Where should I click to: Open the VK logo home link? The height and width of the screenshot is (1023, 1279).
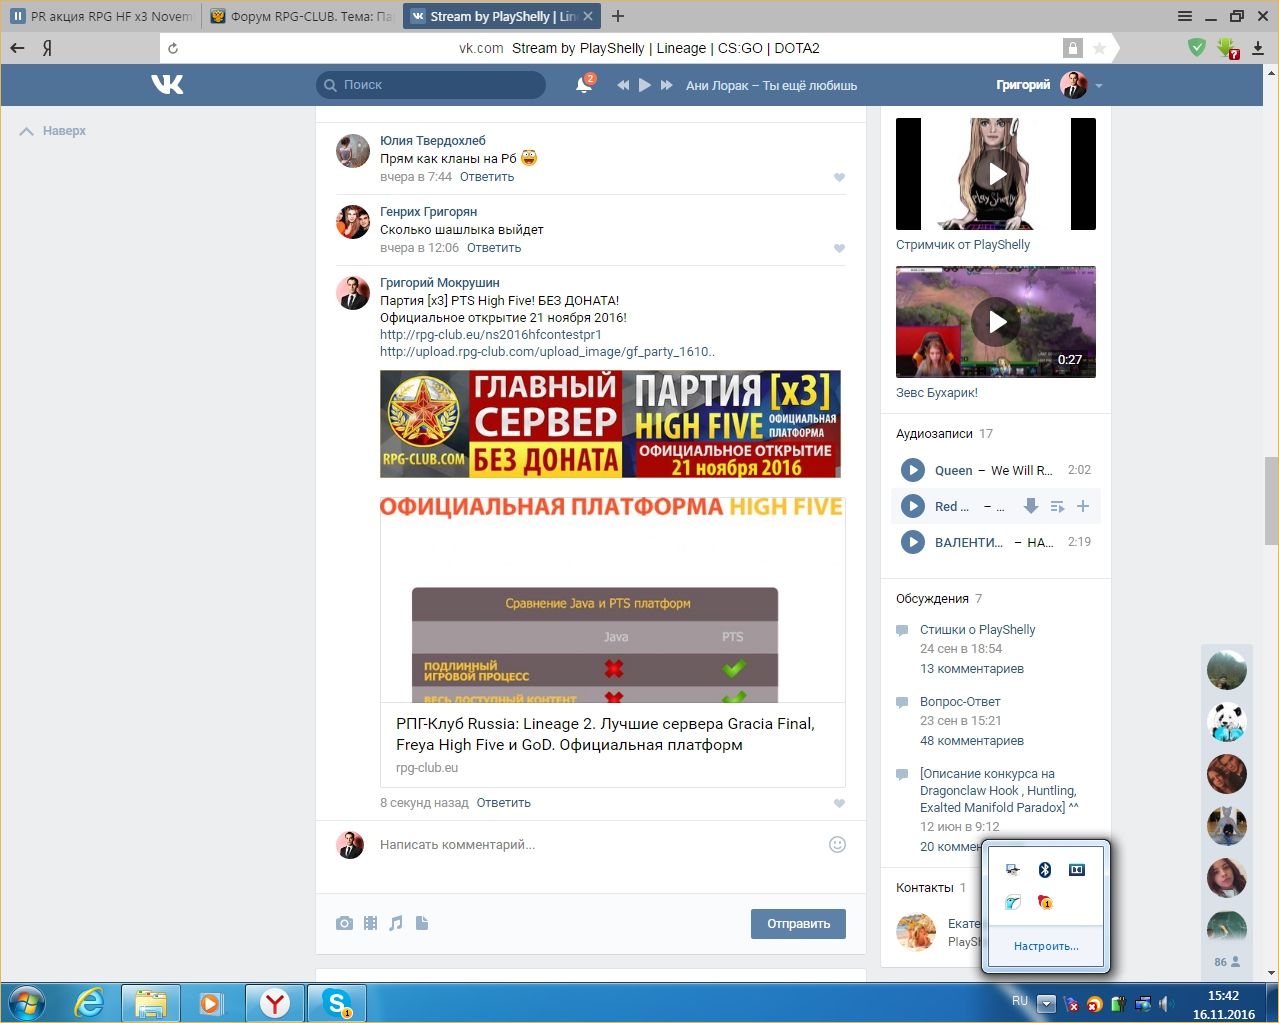(x=167, y=85)
